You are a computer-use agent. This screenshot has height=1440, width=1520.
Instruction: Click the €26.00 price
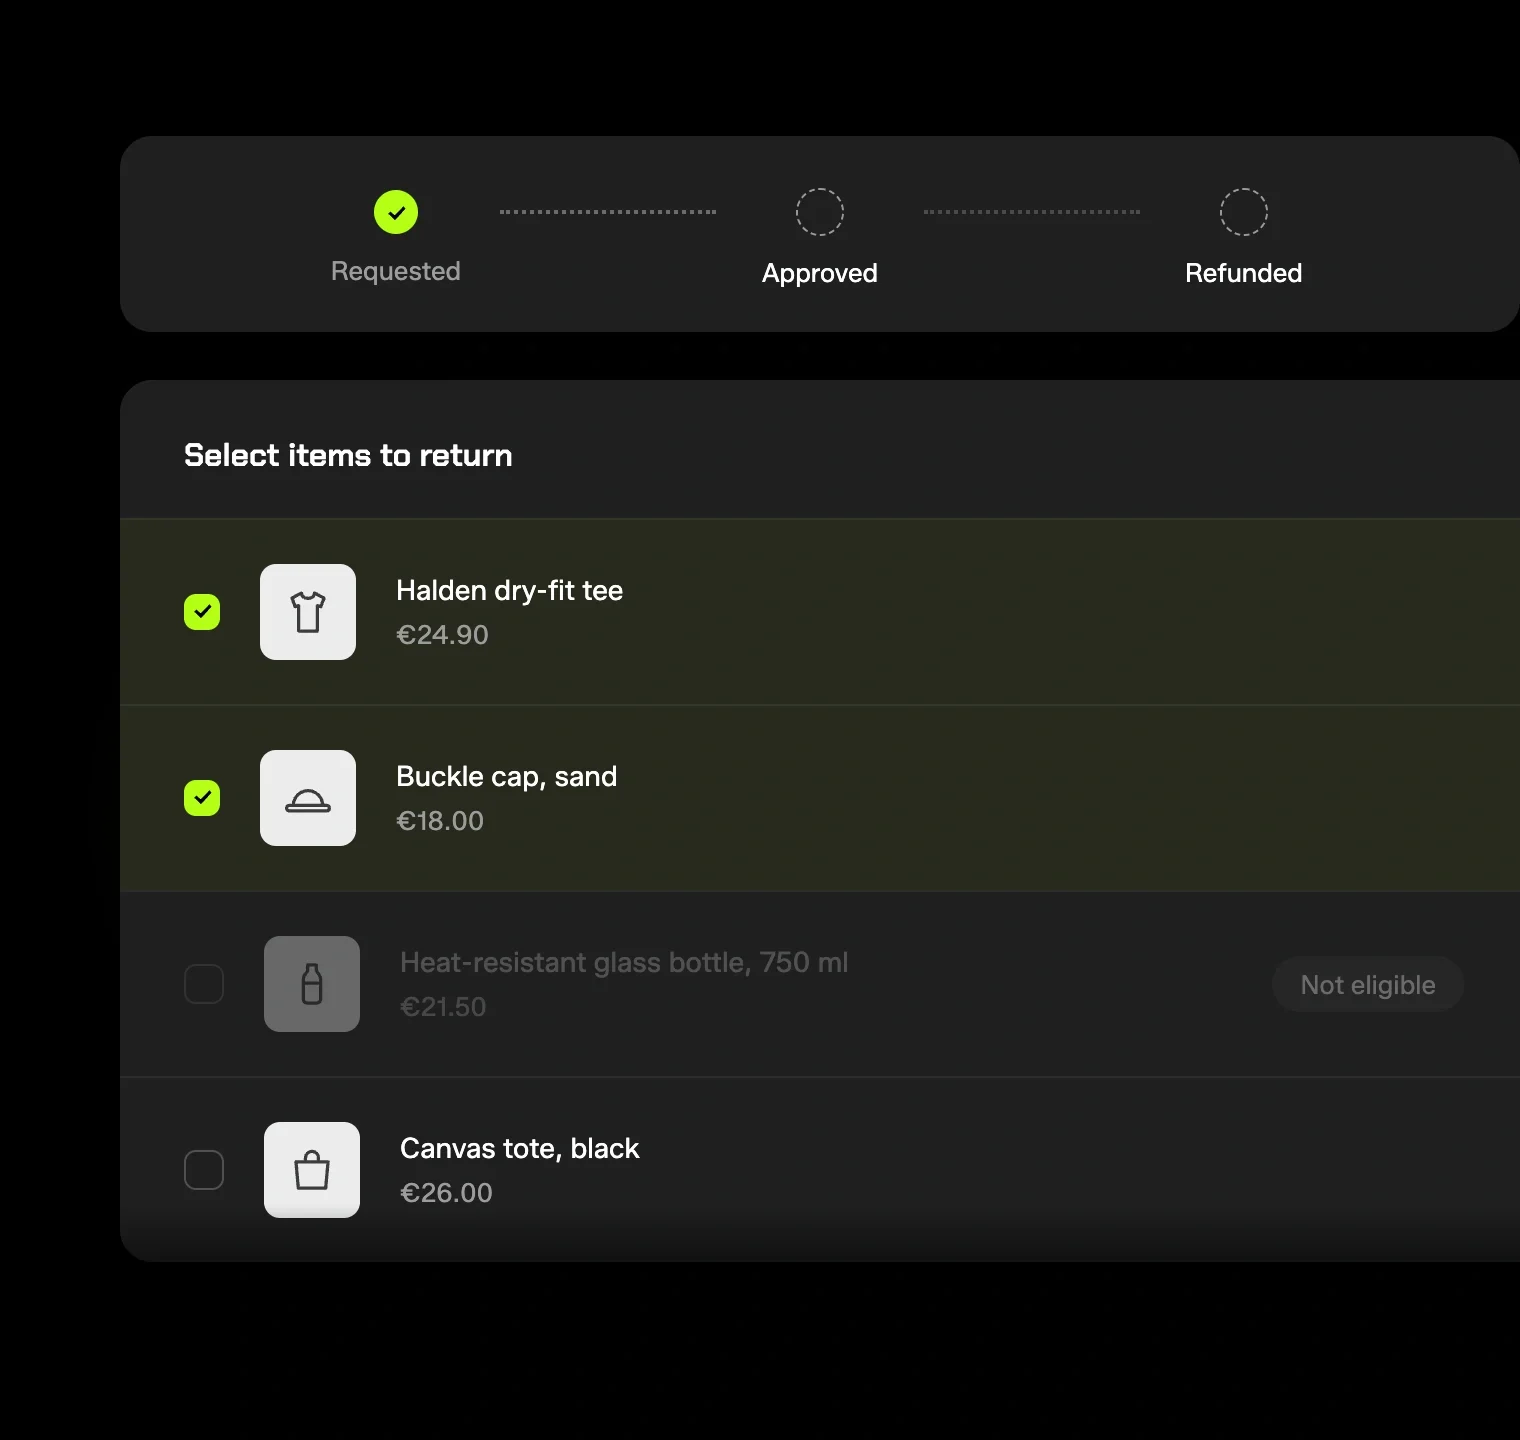446,1193
